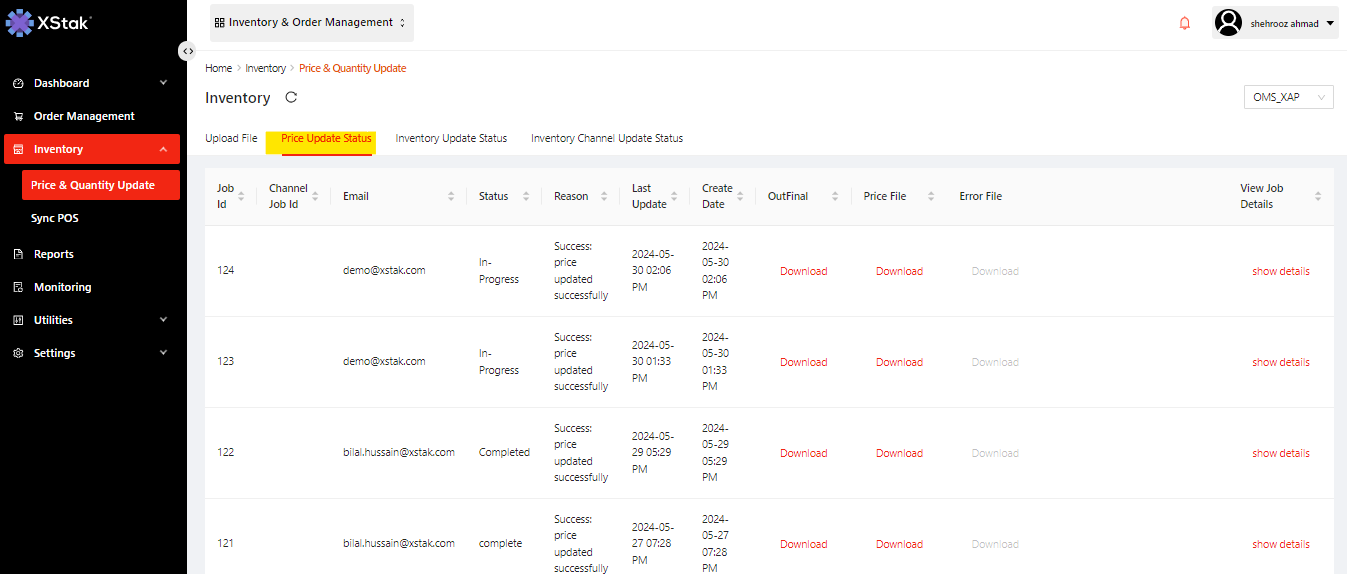Show details for job 122

(x=1280, y=453)
